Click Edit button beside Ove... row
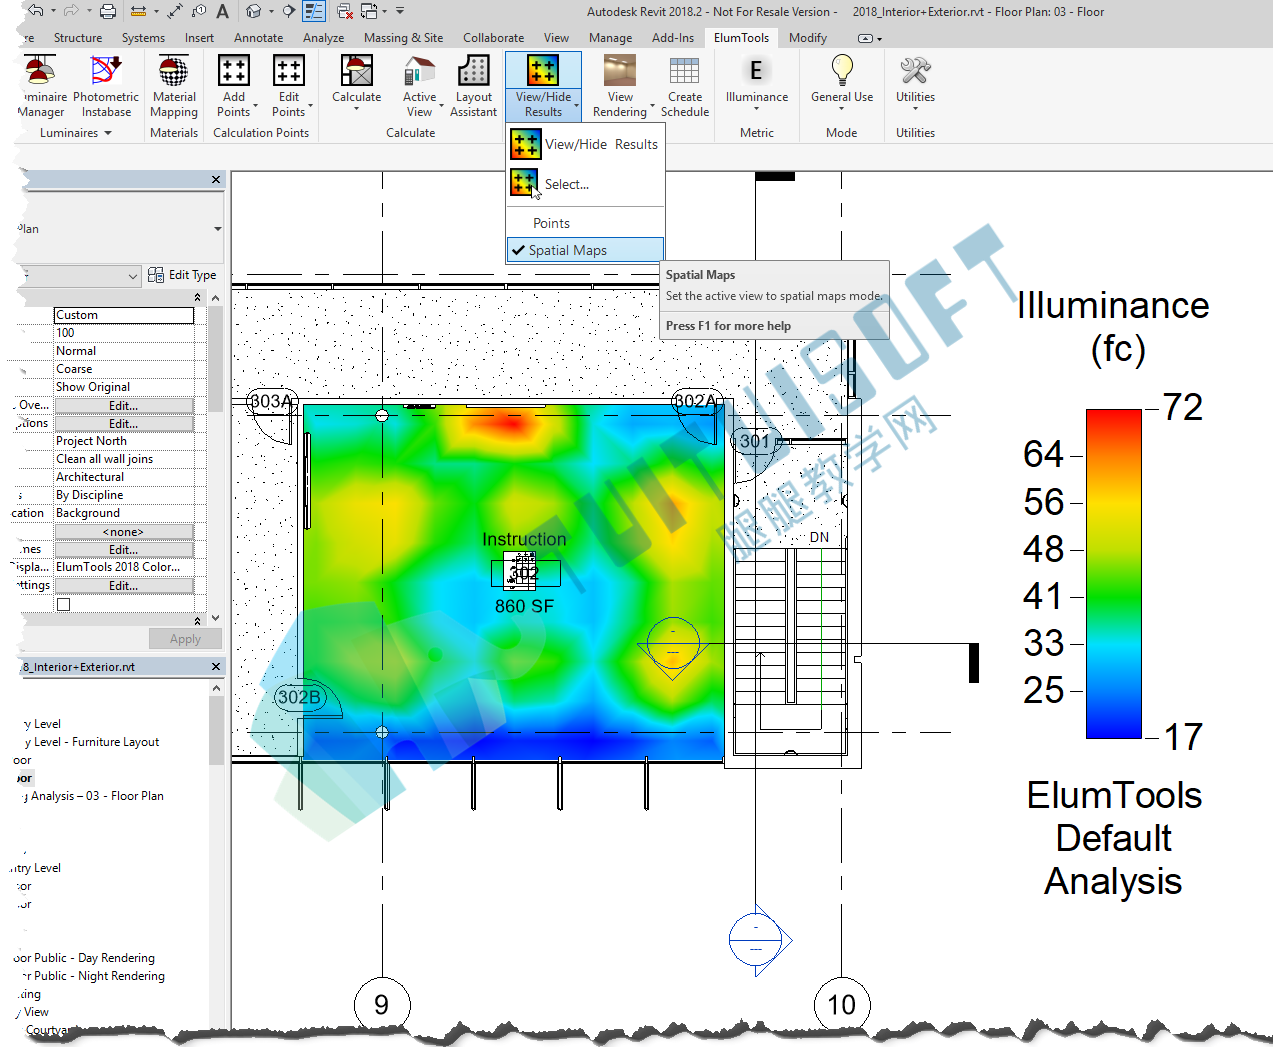The height and width of the screenshot is (1047, 1273). 124,406
